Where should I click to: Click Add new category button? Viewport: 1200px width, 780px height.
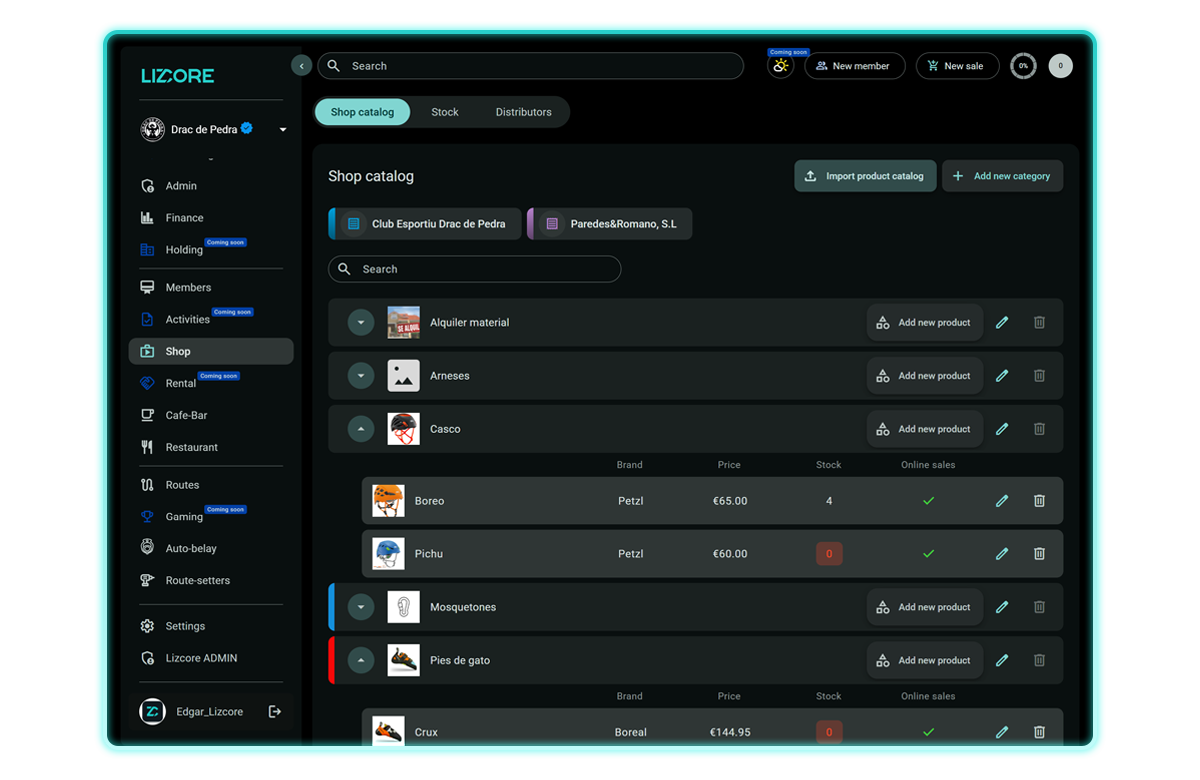pos(1002,176)
